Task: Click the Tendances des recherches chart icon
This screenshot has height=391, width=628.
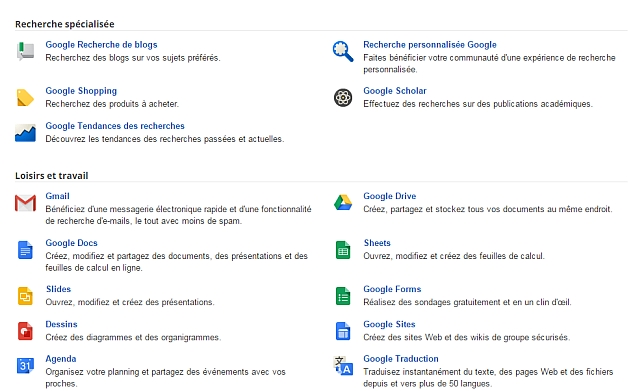Action: [x=25, y=133]
